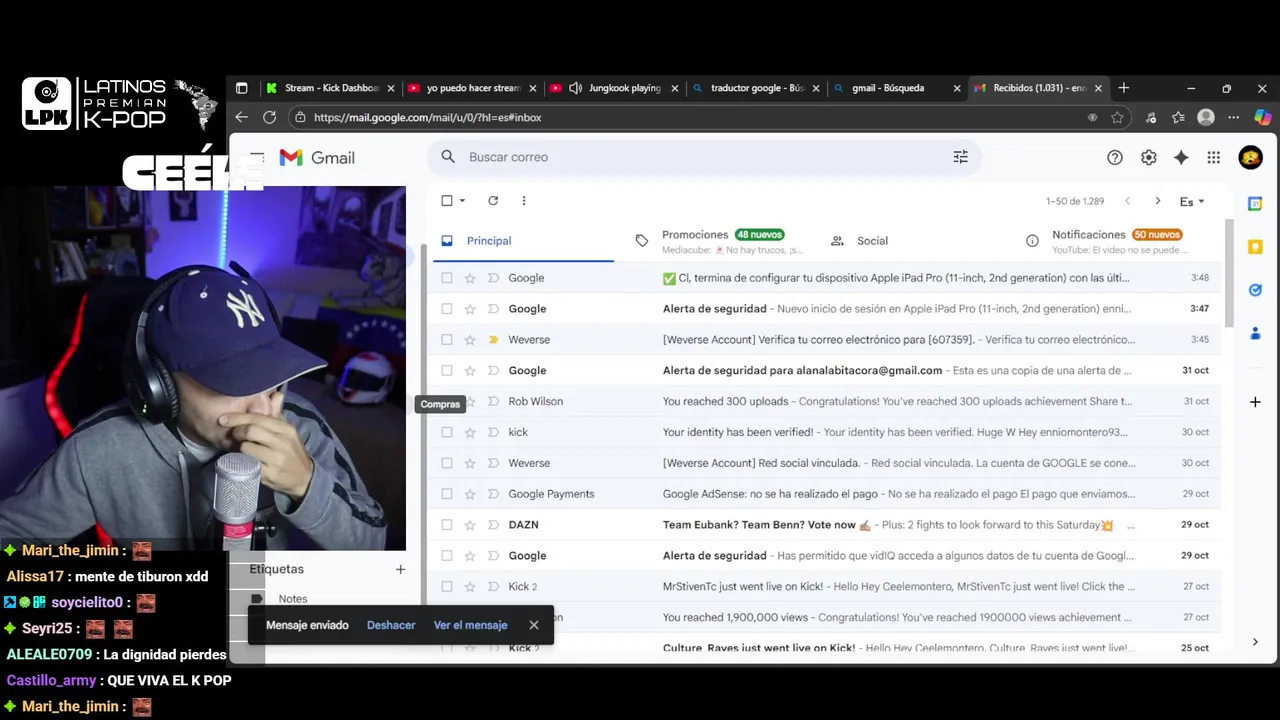Click the Gmail logo
Image resolution: width=1280 pixels, height=720 pixels.
317,157
